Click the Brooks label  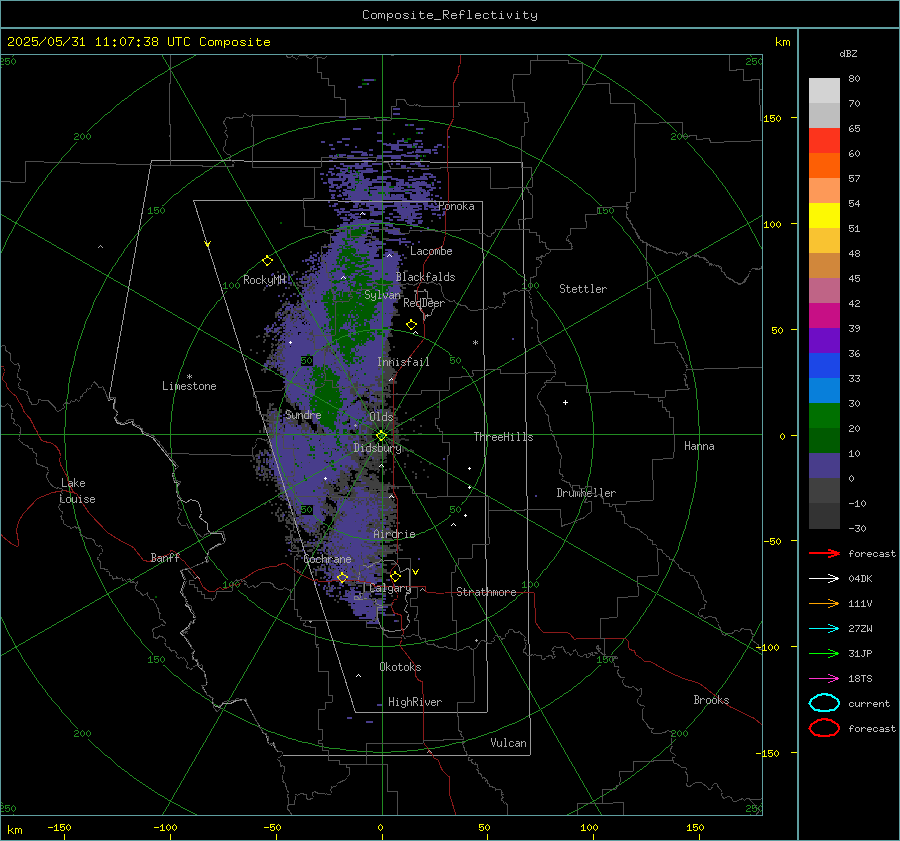point(711,700)
